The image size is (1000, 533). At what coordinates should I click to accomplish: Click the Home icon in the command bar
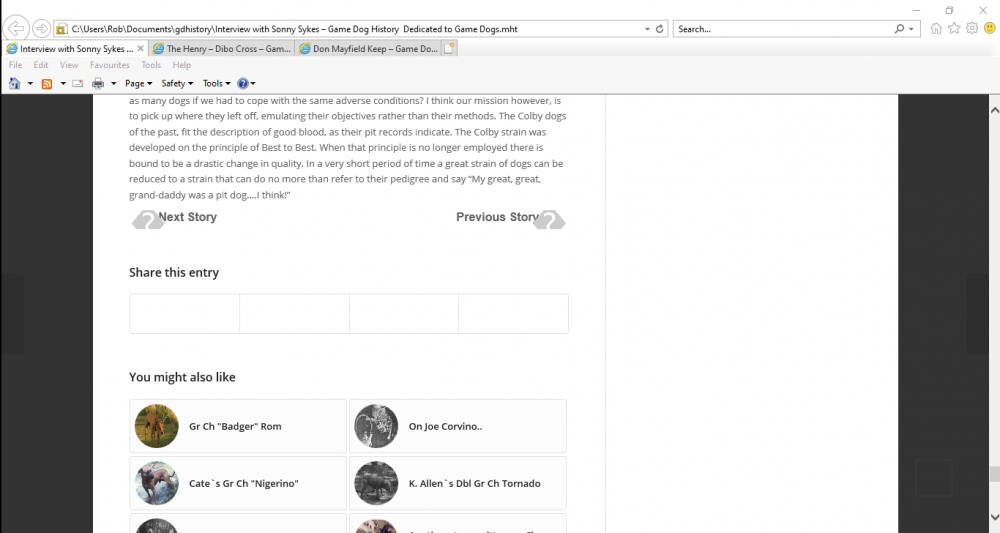(15, 84)
